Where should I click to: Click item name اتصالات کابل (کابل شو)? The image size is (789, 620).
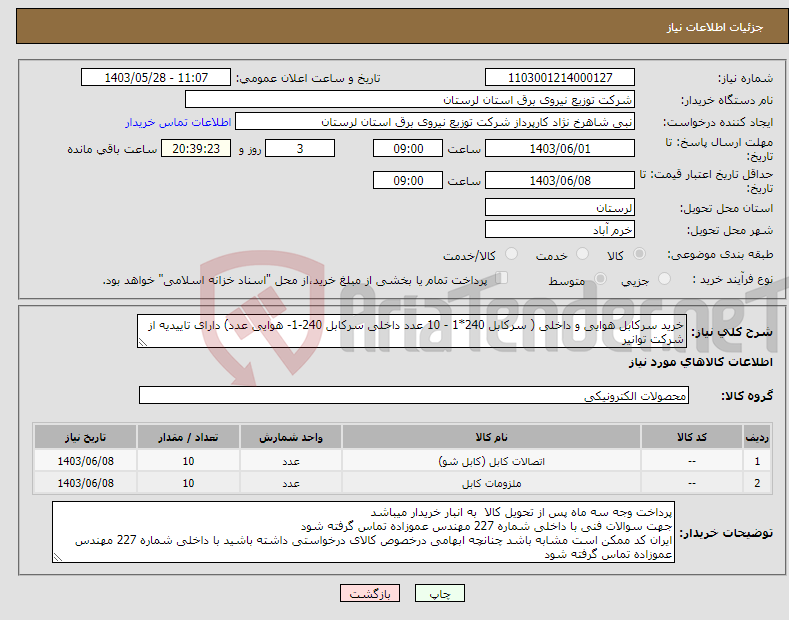click(491, 461)
